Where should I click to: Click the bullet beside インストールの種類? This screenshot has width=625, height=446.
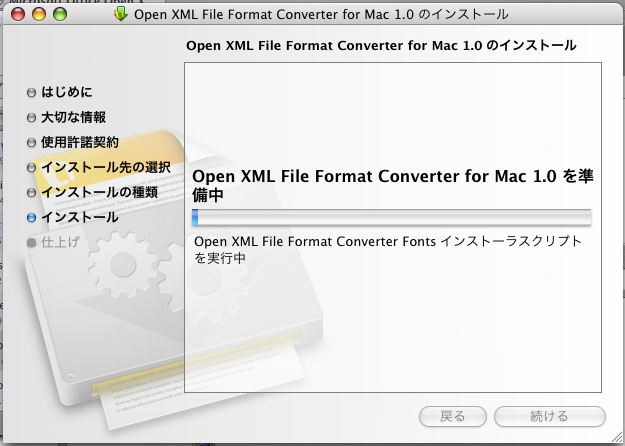[x=31, y=193]
